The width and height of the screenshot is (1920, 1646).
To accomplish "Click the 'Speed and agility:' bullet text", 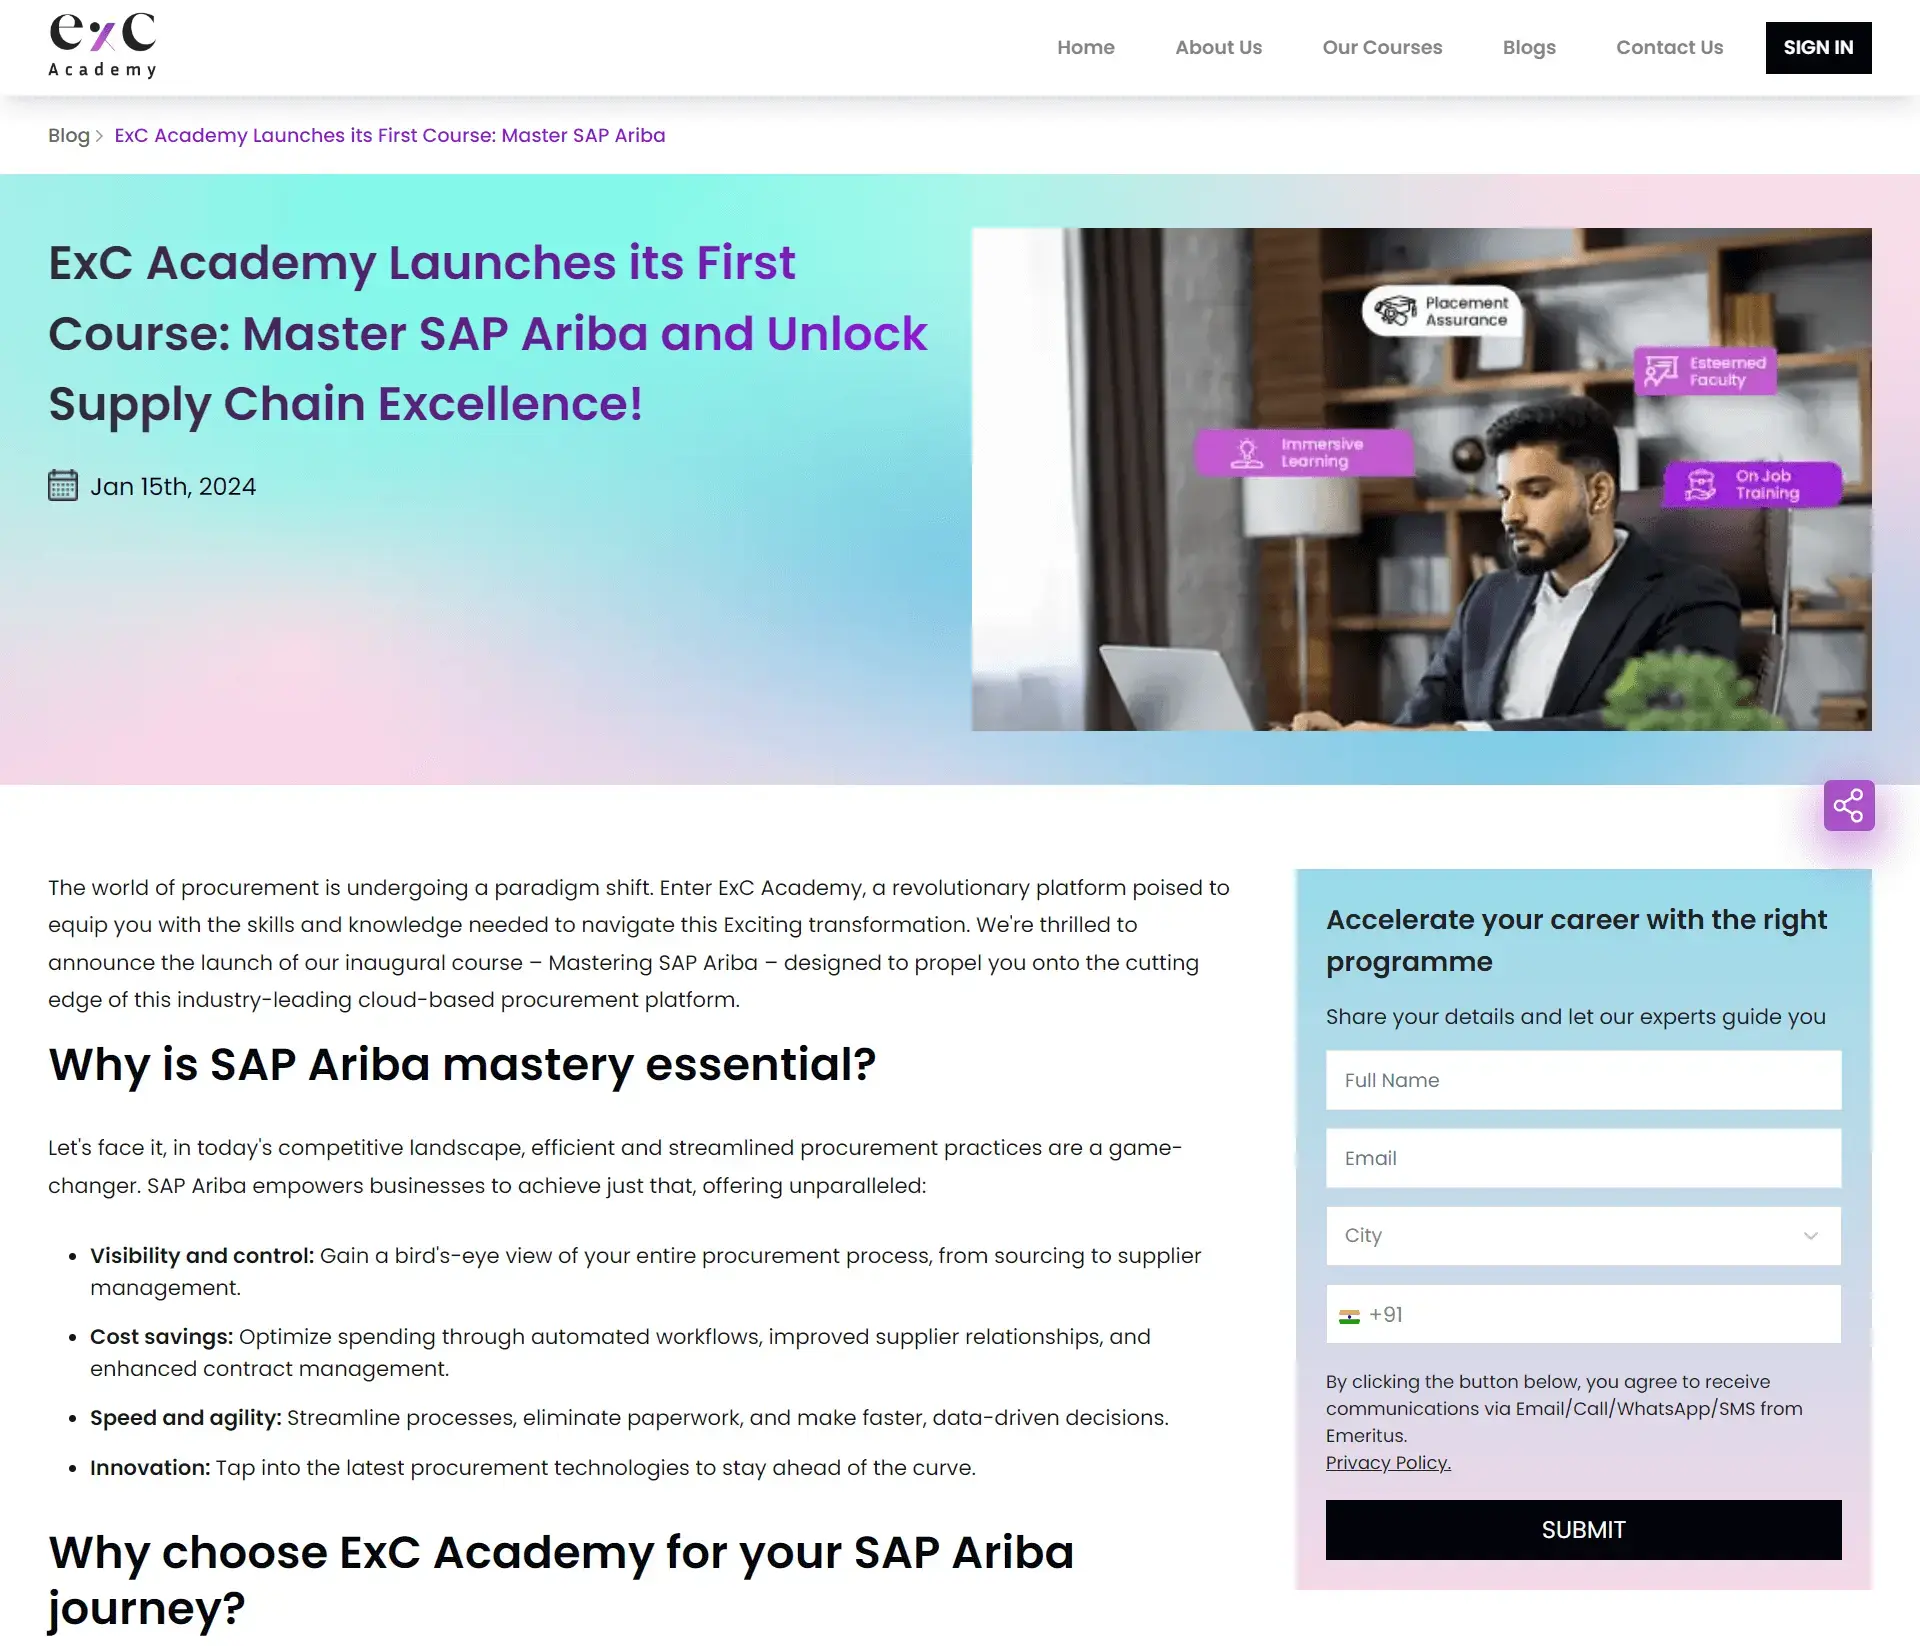I will [185, 1418].
